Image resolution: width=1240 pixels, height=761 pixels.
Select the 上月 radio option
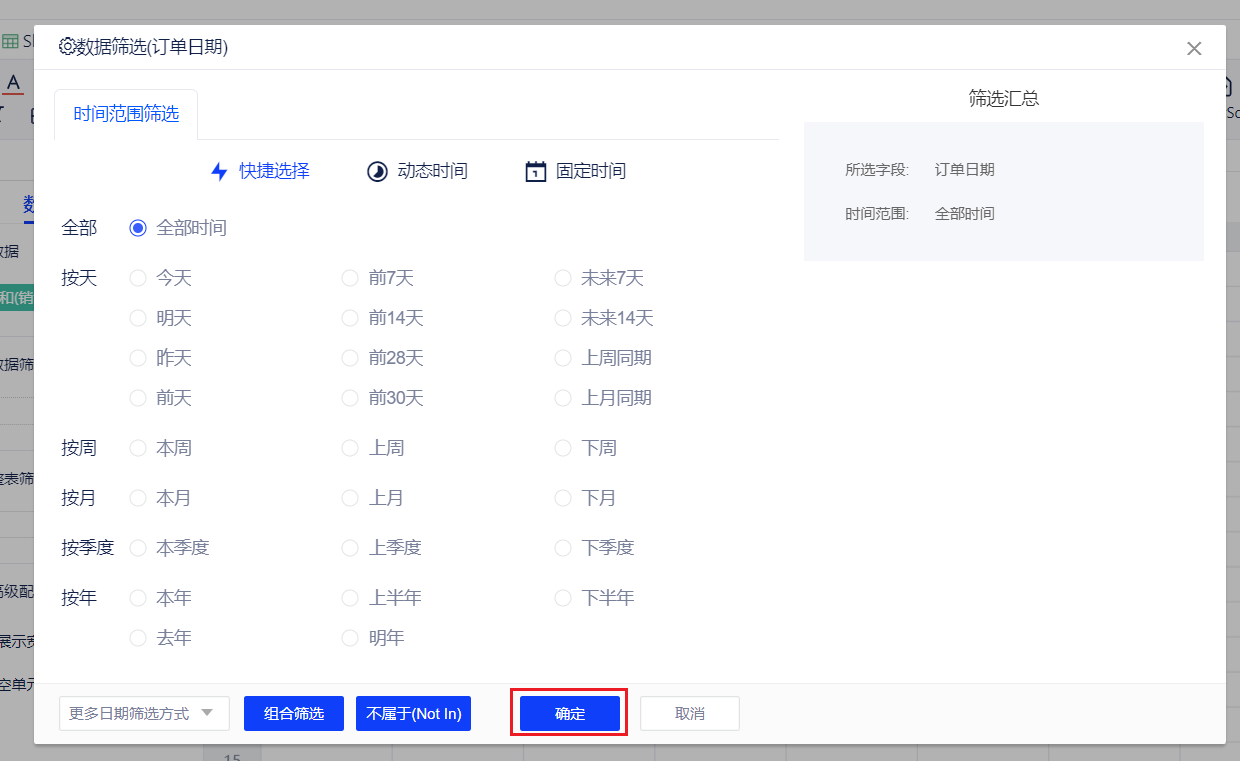pyautogui.click(x=350, y=498)
